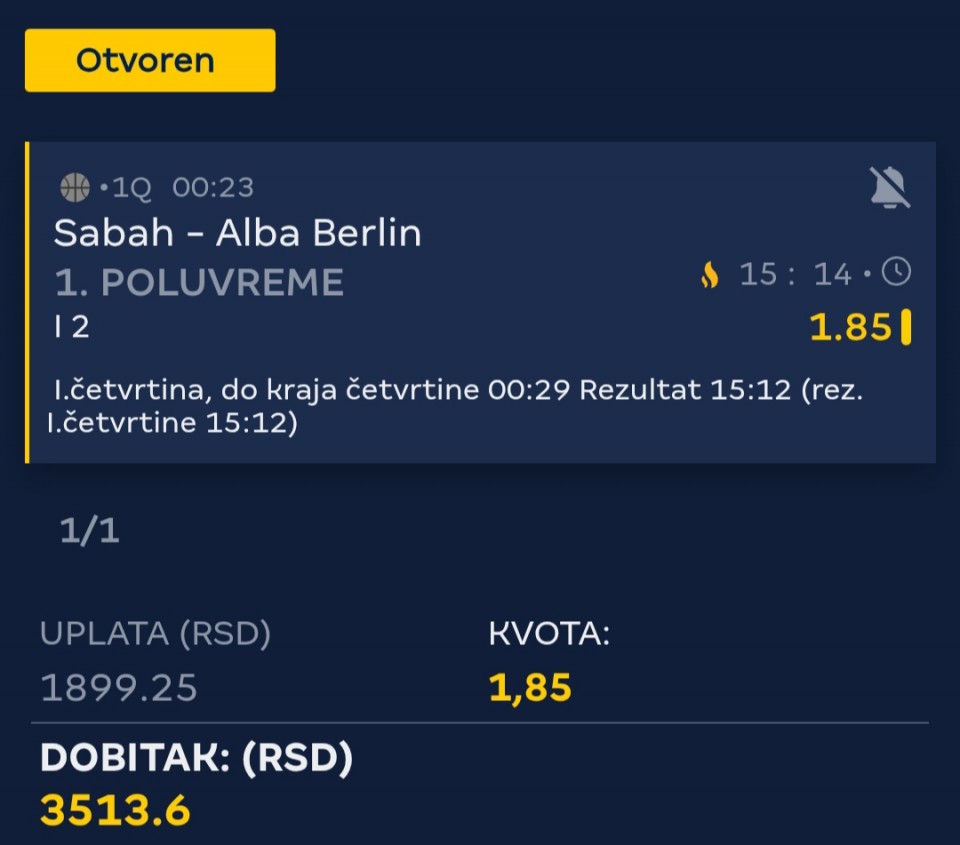Image resolution: width=960 pixels, height=845 pixels.
Task: Click the I 2 bet selection
Action: pos(72,327)
